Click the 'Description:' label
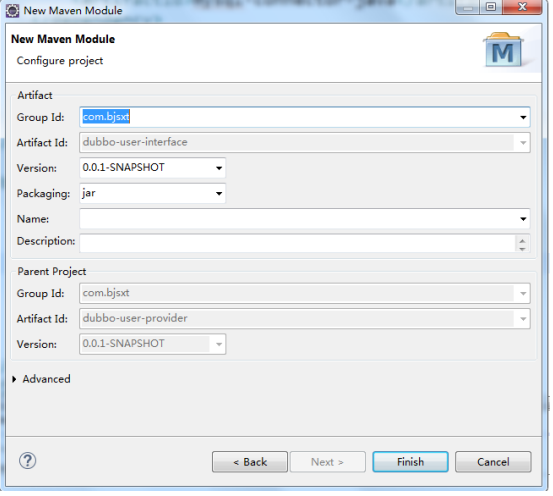Image resolution: width=553 pixels, height=496 pixels. pyautogui.click(x=46, y=241)
